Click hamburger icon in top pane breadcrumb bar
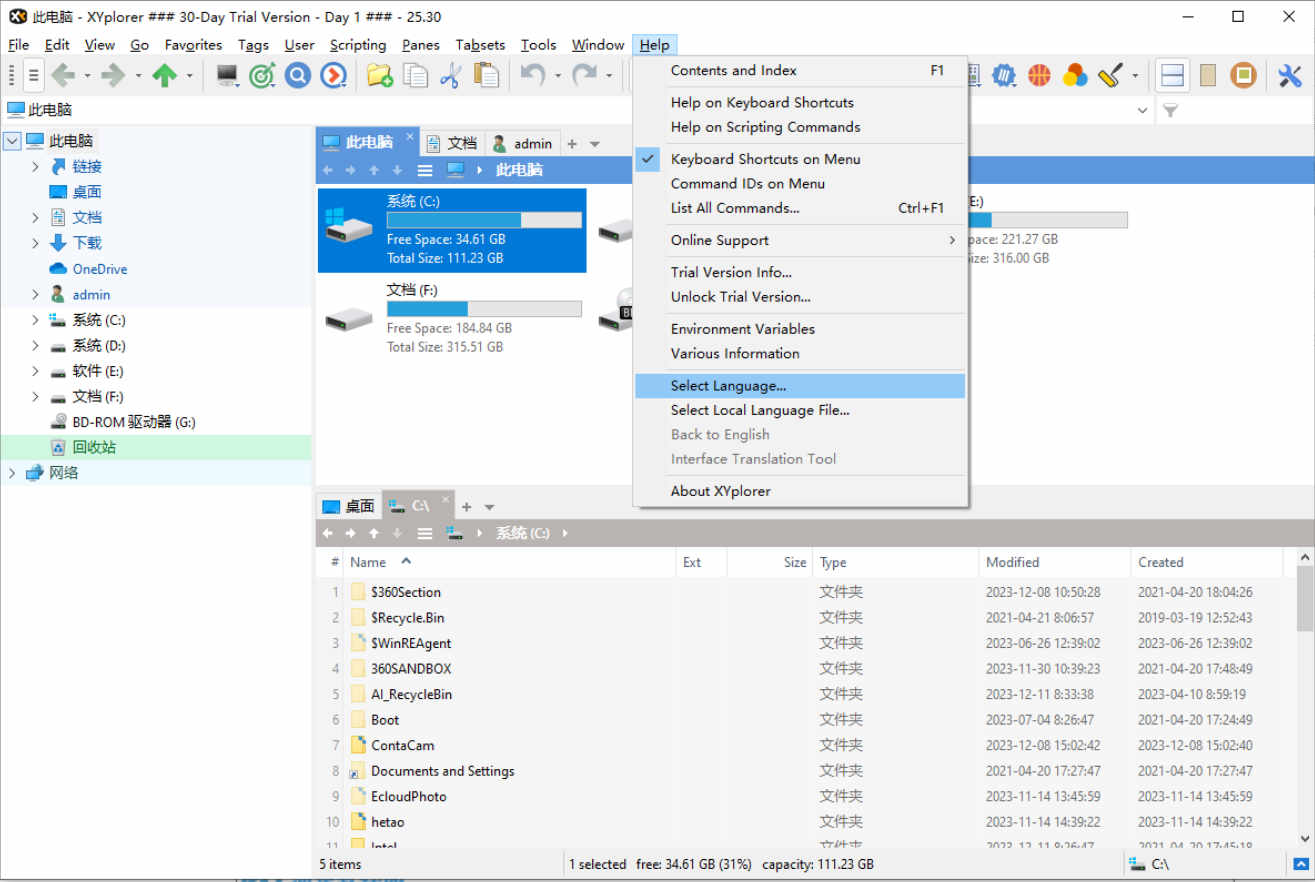 tap(425, 170)
